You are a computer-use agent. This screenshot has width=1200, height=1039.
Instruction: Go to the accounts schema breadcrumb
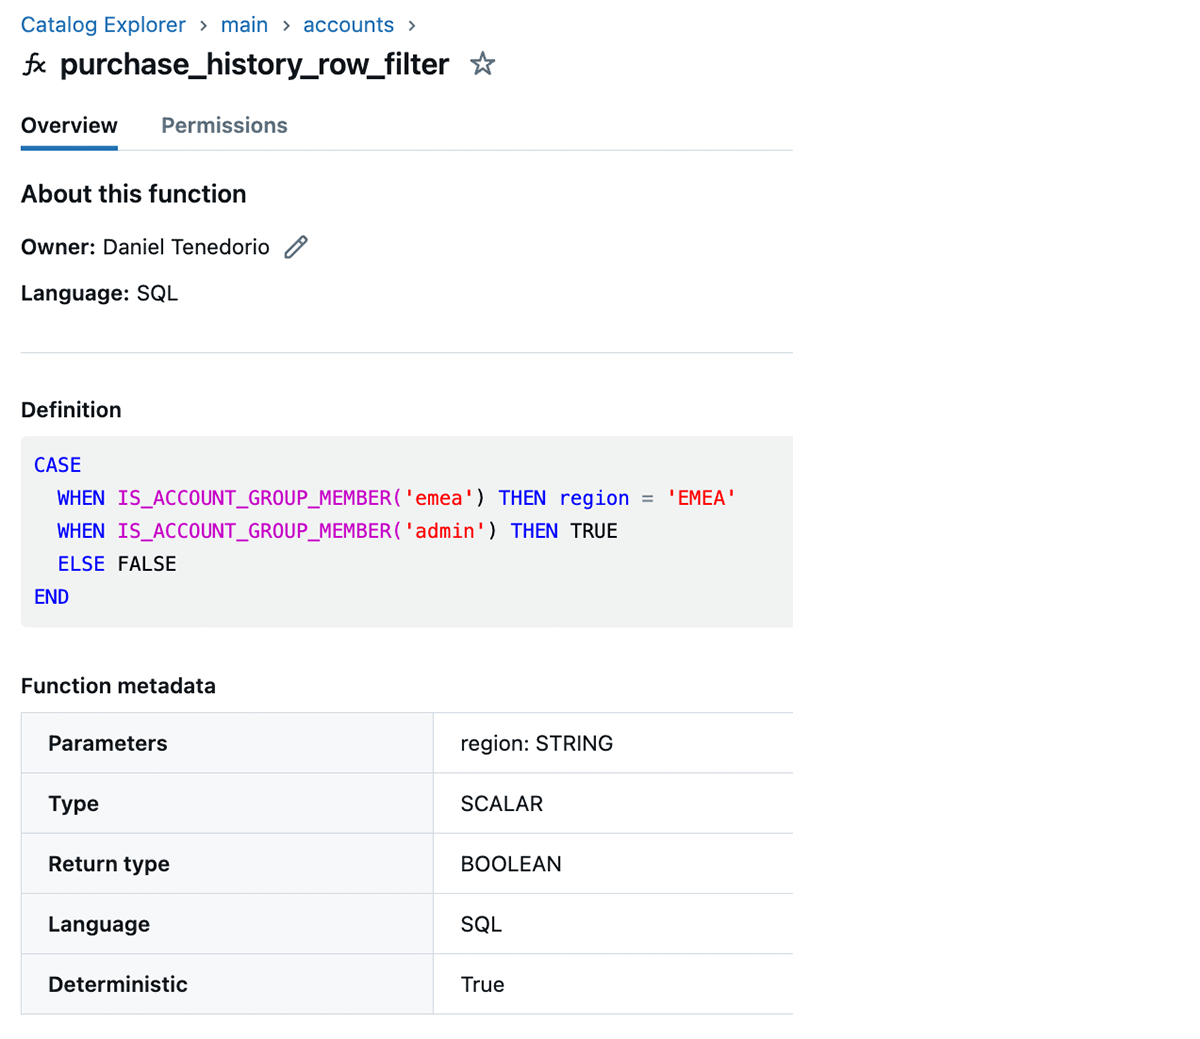(x=348, y=25)
